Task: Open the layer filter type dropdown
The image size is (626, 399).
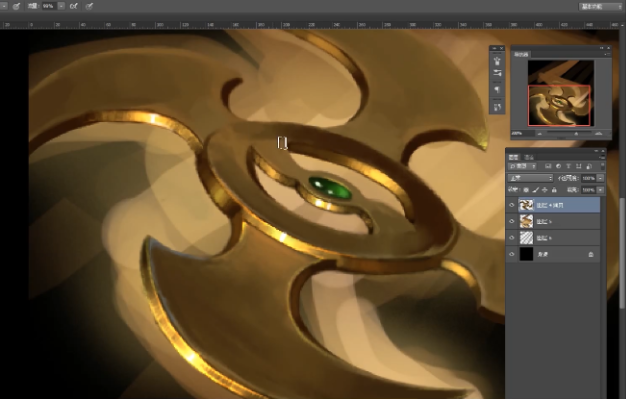Action: pyautogui.click(x=523, y=166)
